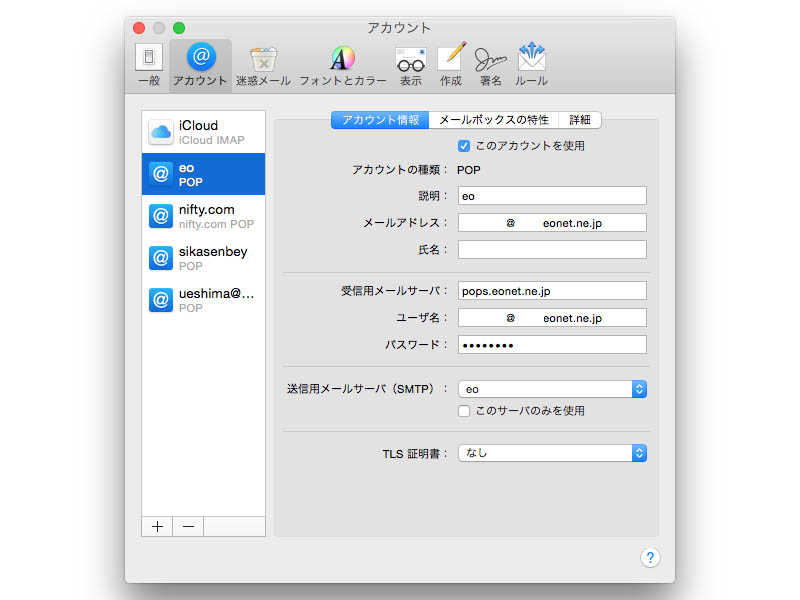This screenshot has height=600, width=800.
Task: Close the アカウント window
Action: click(139, 28)
